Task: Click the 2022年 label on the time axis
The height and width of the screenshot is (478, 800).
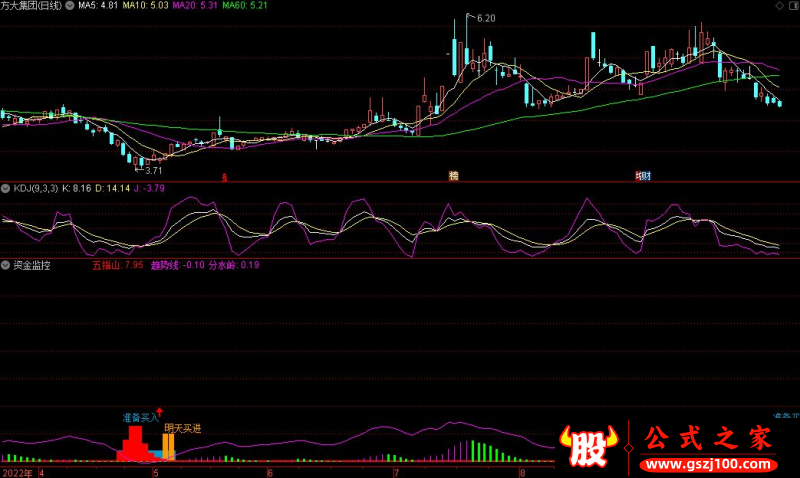Action: coord(17,471)
